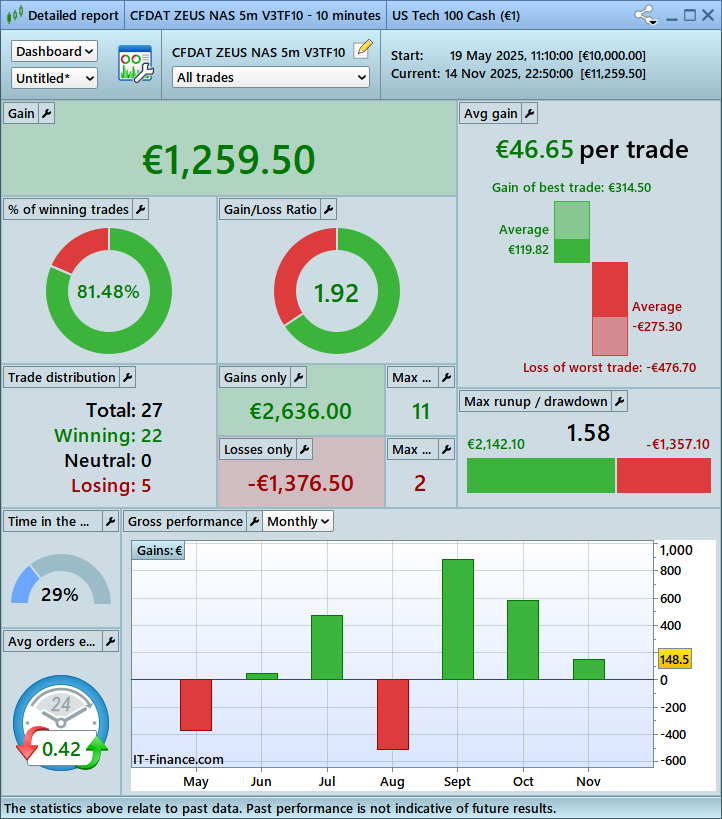
Task: Click the October green bar in chart
Action: 523,640
